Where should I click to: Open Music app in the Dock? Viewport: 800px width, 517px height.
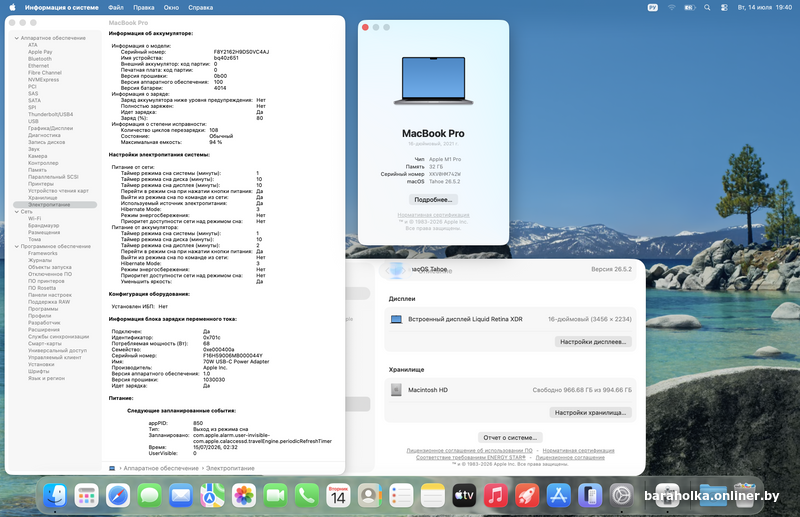click(x=496, y=495)
